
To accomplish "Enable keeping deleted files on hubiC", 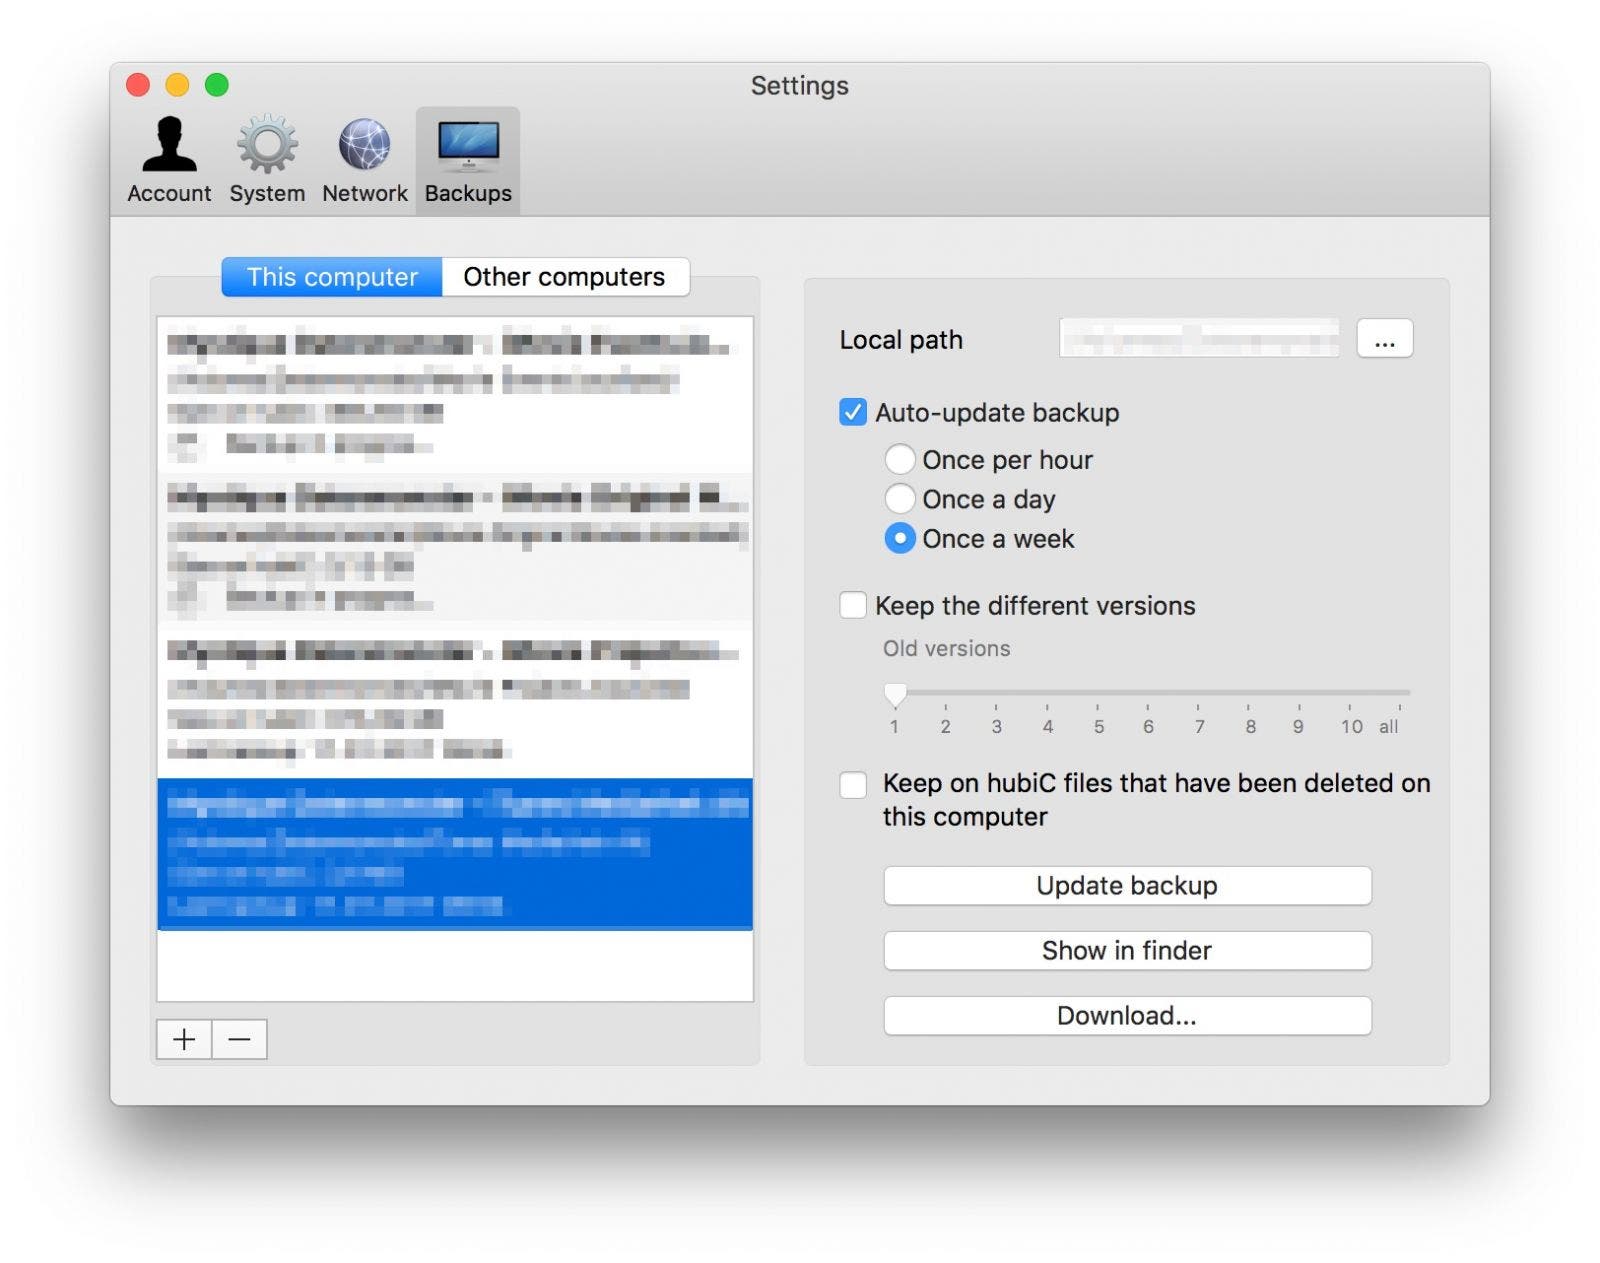I will point(853,784).
